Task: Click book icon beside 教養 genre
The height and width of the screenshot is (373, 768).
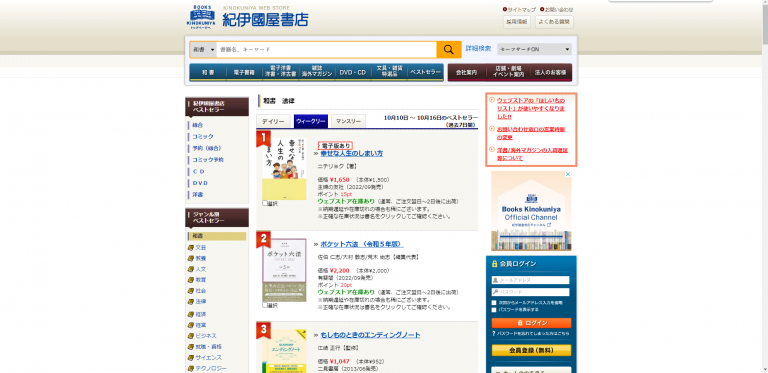Action: coord(191,258)
